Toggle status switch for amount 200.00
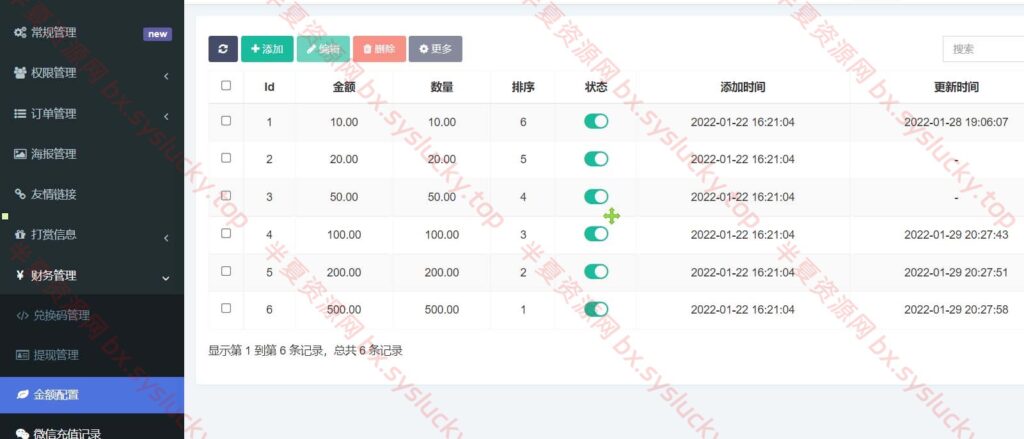The height and width of the screenshot is (439, 1024). point(596,272)
